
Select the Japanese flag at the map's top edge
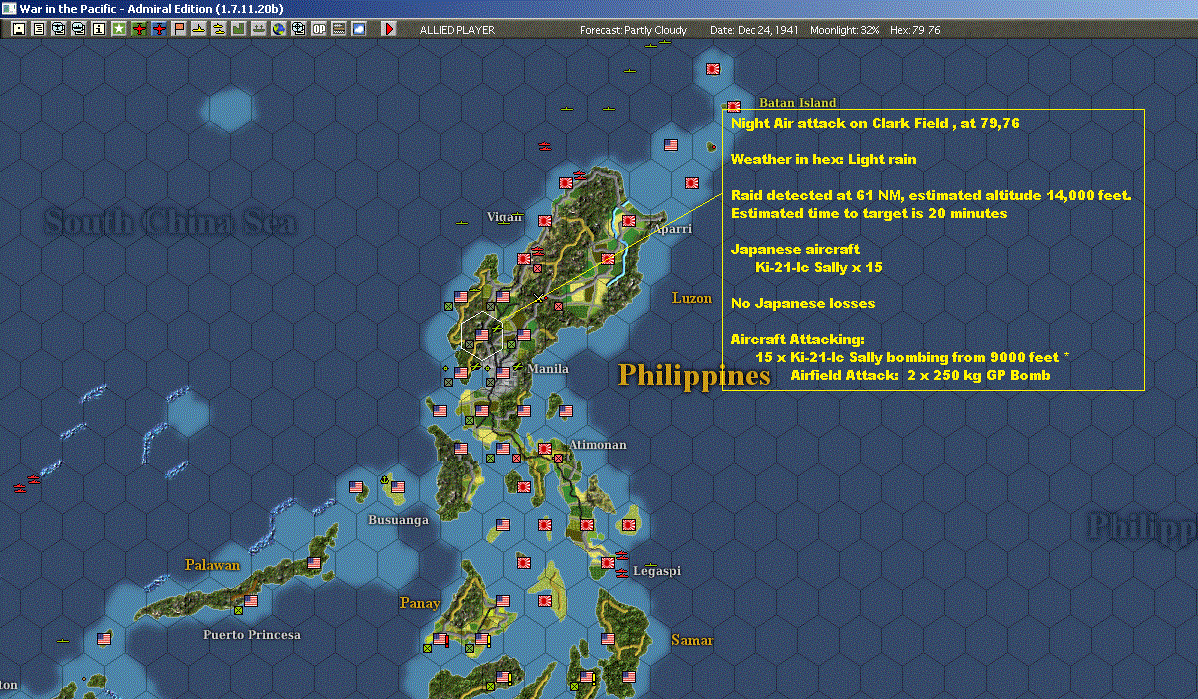pos(713,69)
